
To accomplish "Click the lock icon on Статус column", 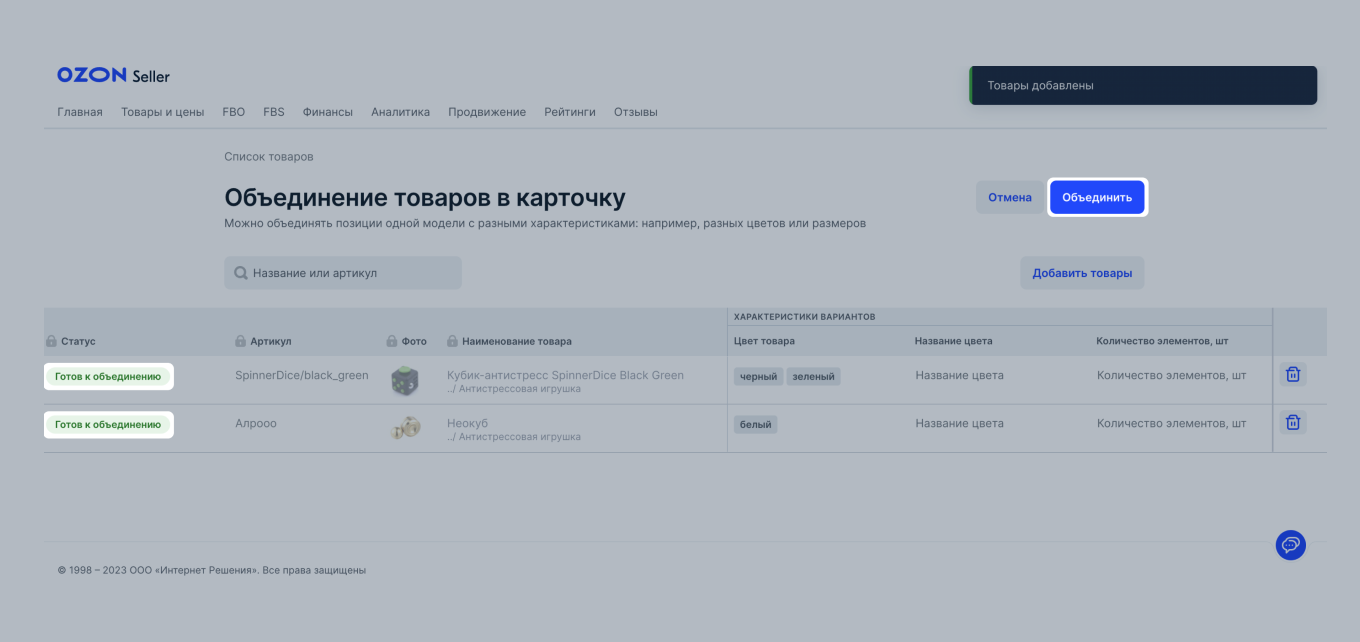I will 50,341.
